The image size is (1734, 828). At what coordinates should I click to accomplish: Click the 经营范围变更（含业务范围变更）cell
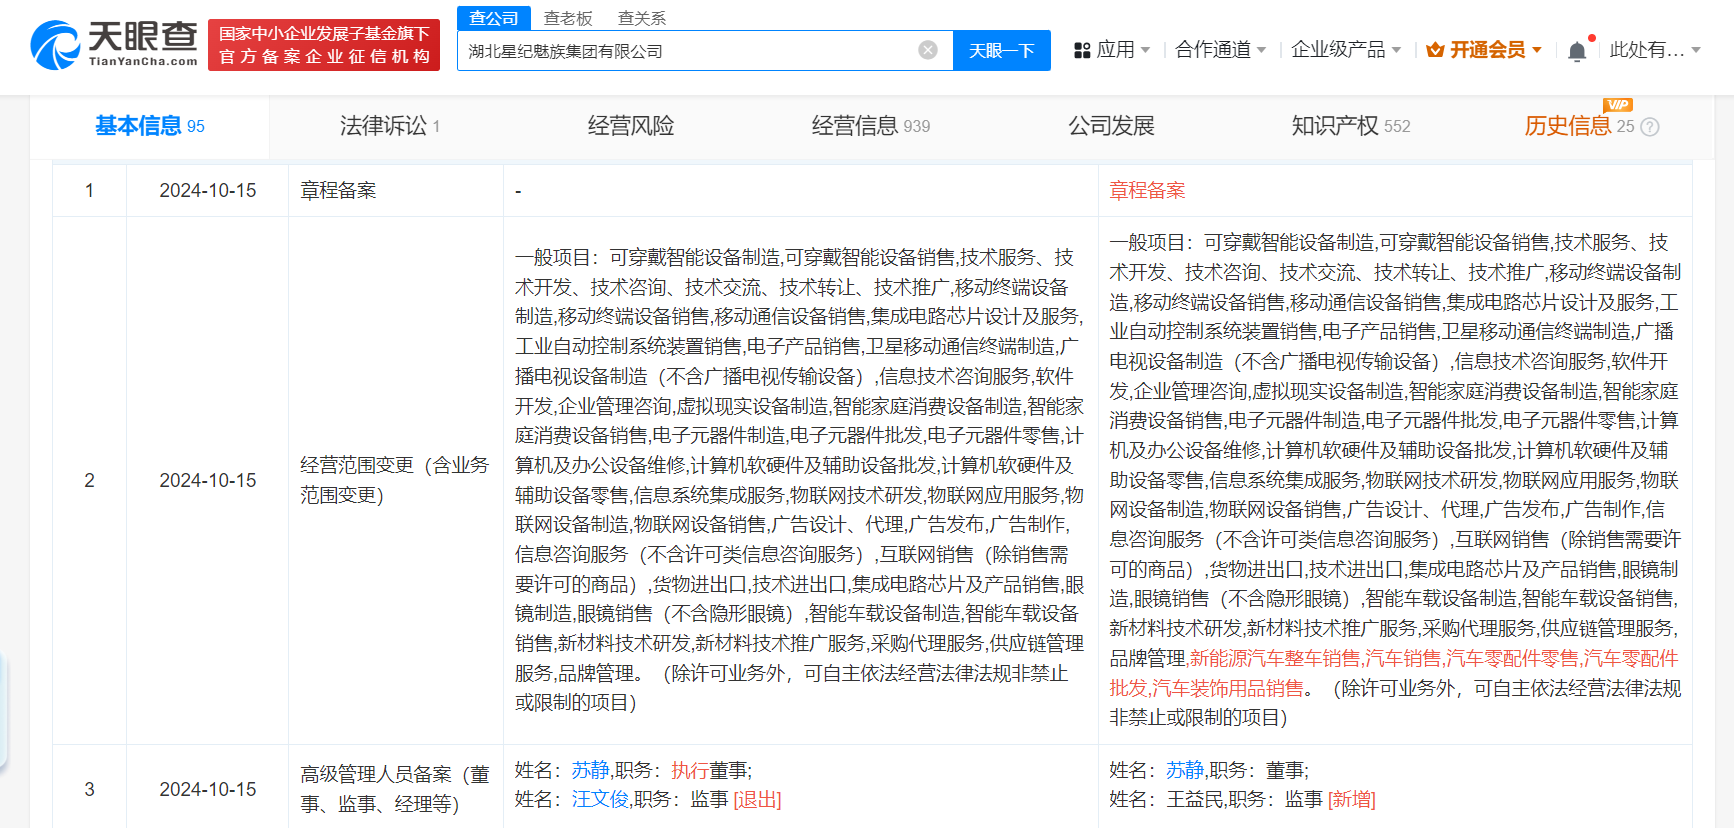[x=395, y=480]
